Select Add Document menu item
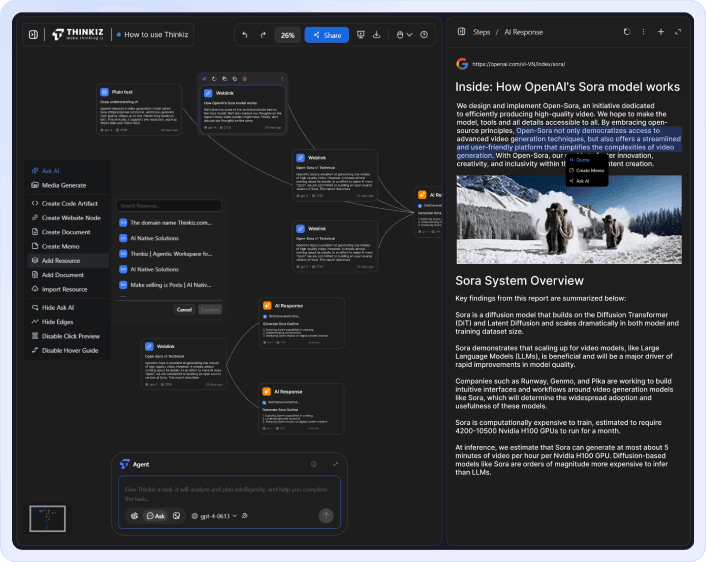 68,275
